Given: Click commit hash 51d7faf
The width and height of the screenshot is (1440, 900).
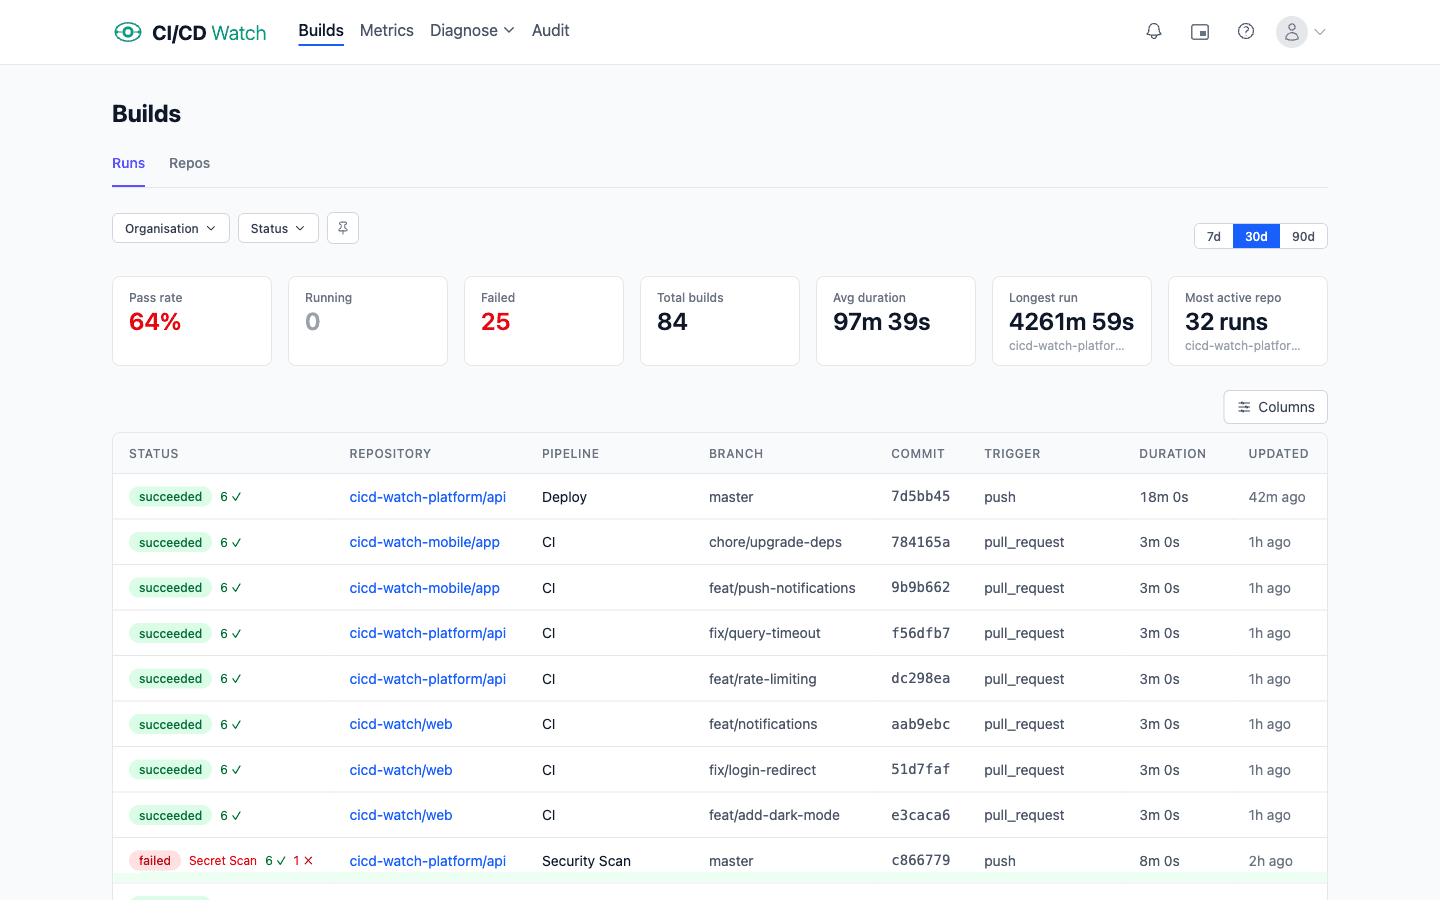Looking at the screenshot, I should tap(921, 769).
